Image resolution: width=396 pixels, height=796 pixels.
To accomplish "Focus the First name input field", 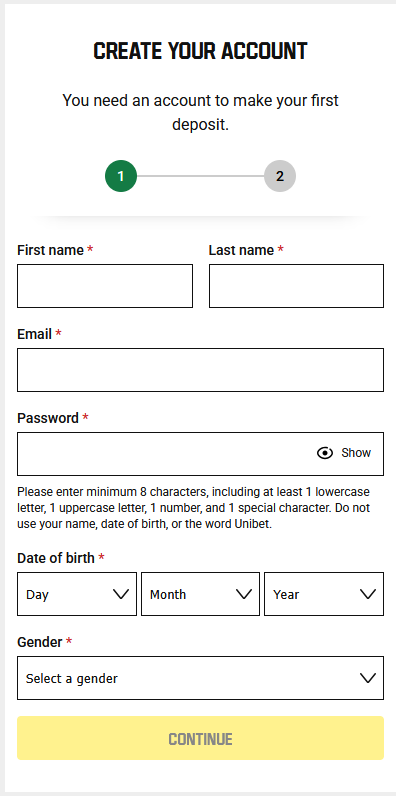I will pos(105,286).
